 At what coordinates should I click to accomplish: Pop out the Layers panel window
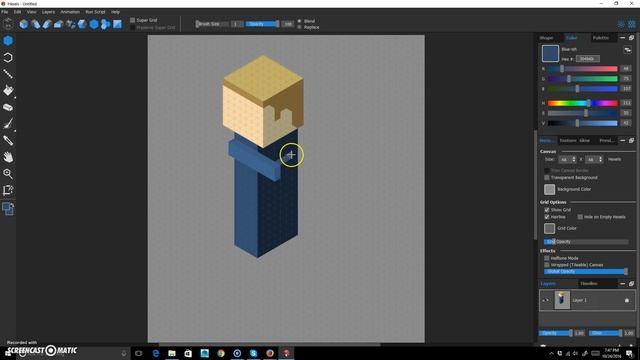[x=631, y=284]
